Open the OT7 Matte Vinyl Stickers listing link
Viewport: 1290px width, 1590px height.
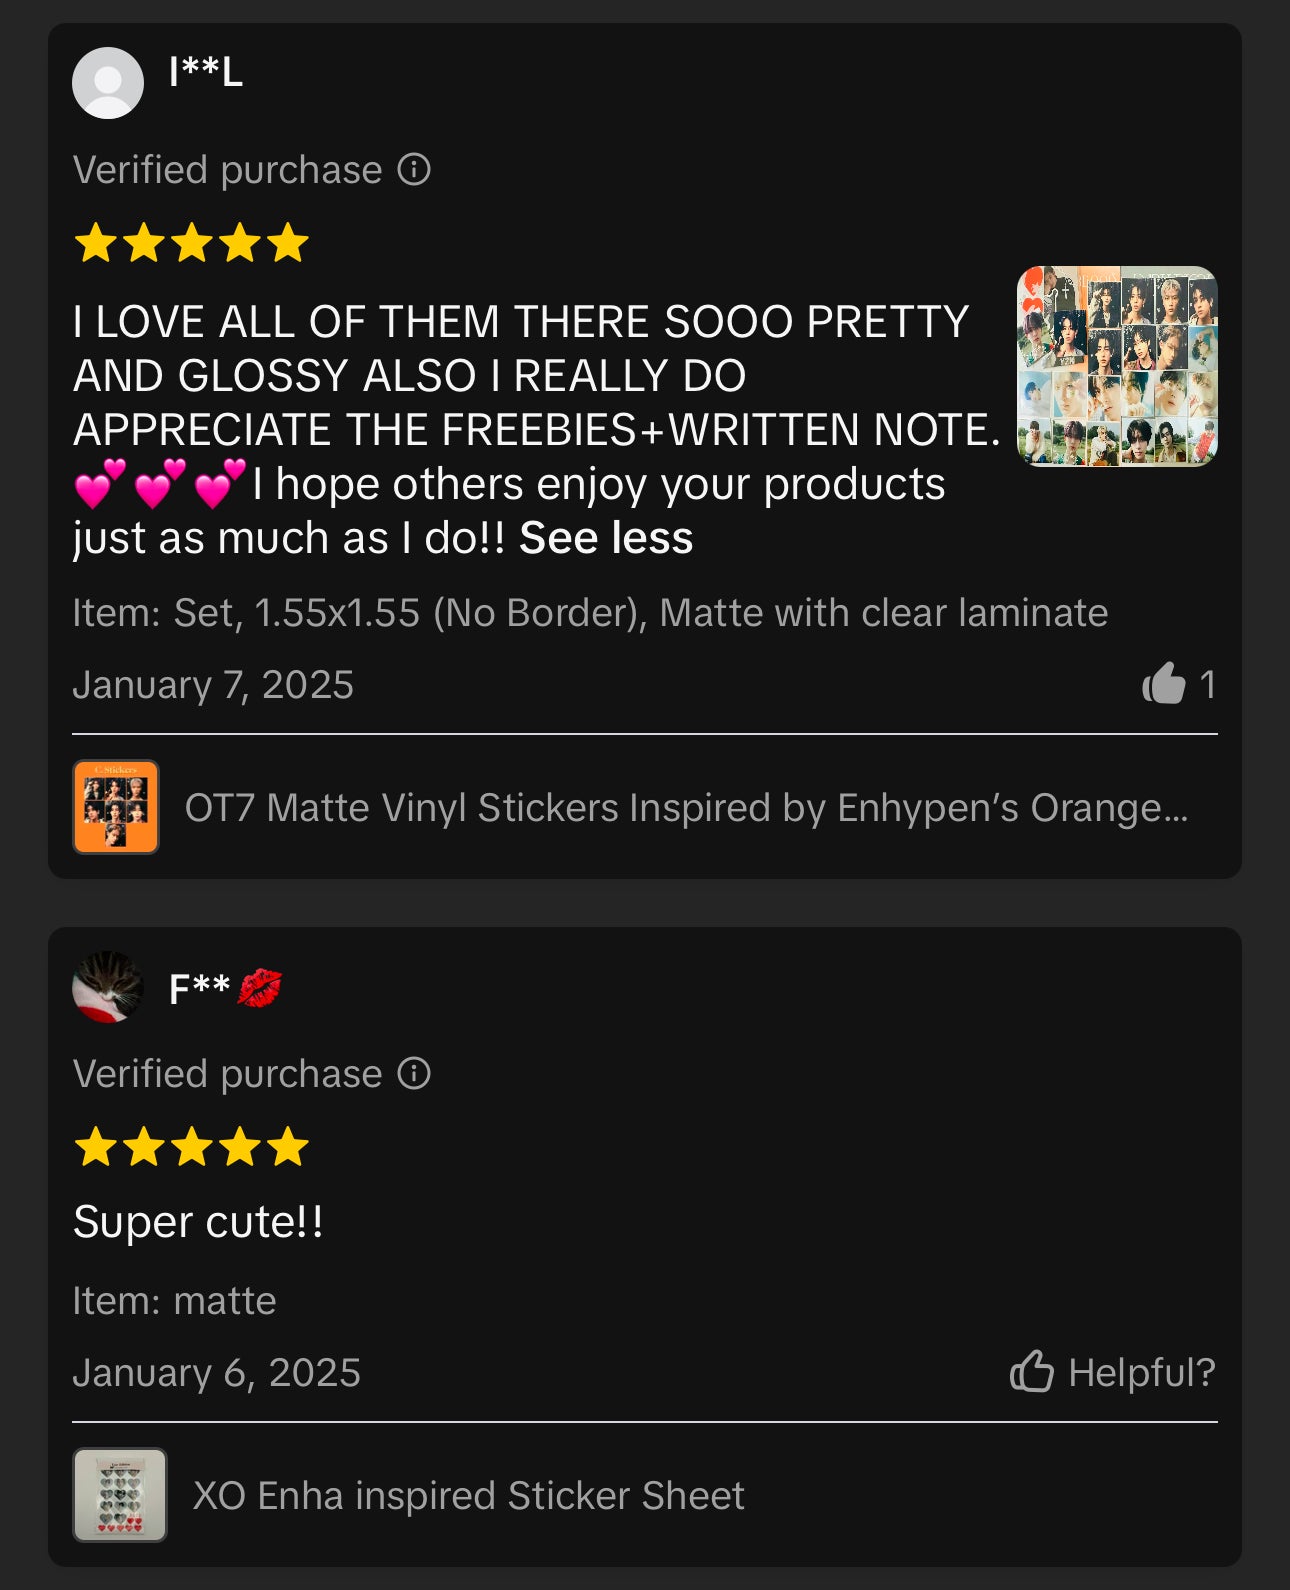coord(687,808)
